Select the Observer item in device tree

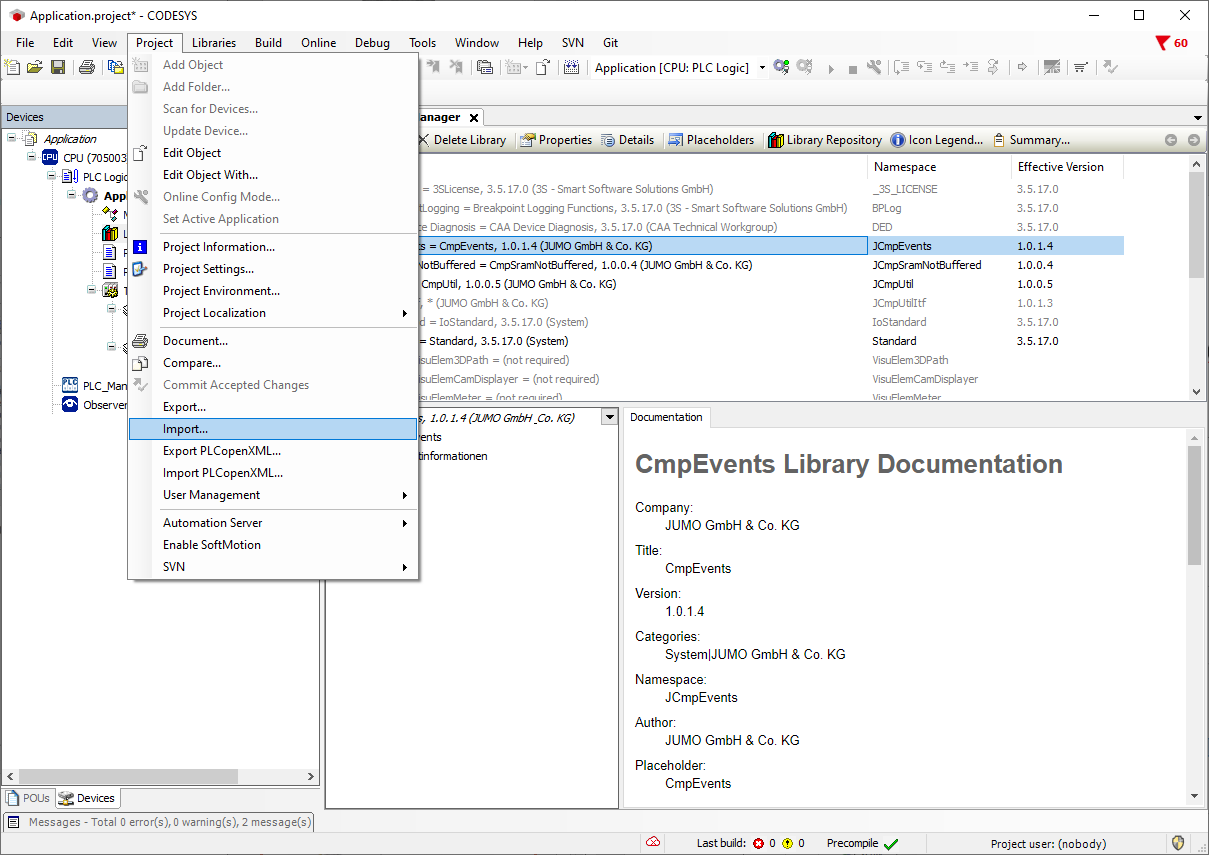(x=104, y=405)
